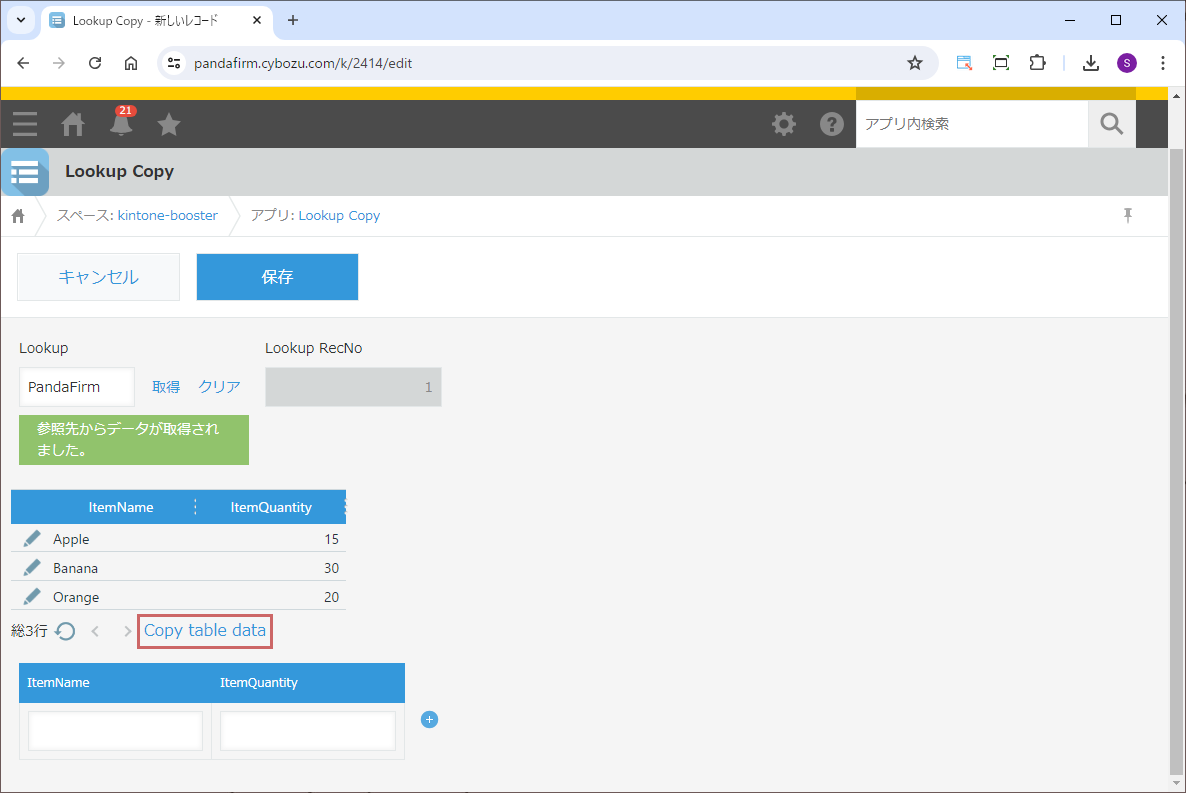Click the クリア link beside Lookup
The image size is (1186, 793).
coord(219,387)
